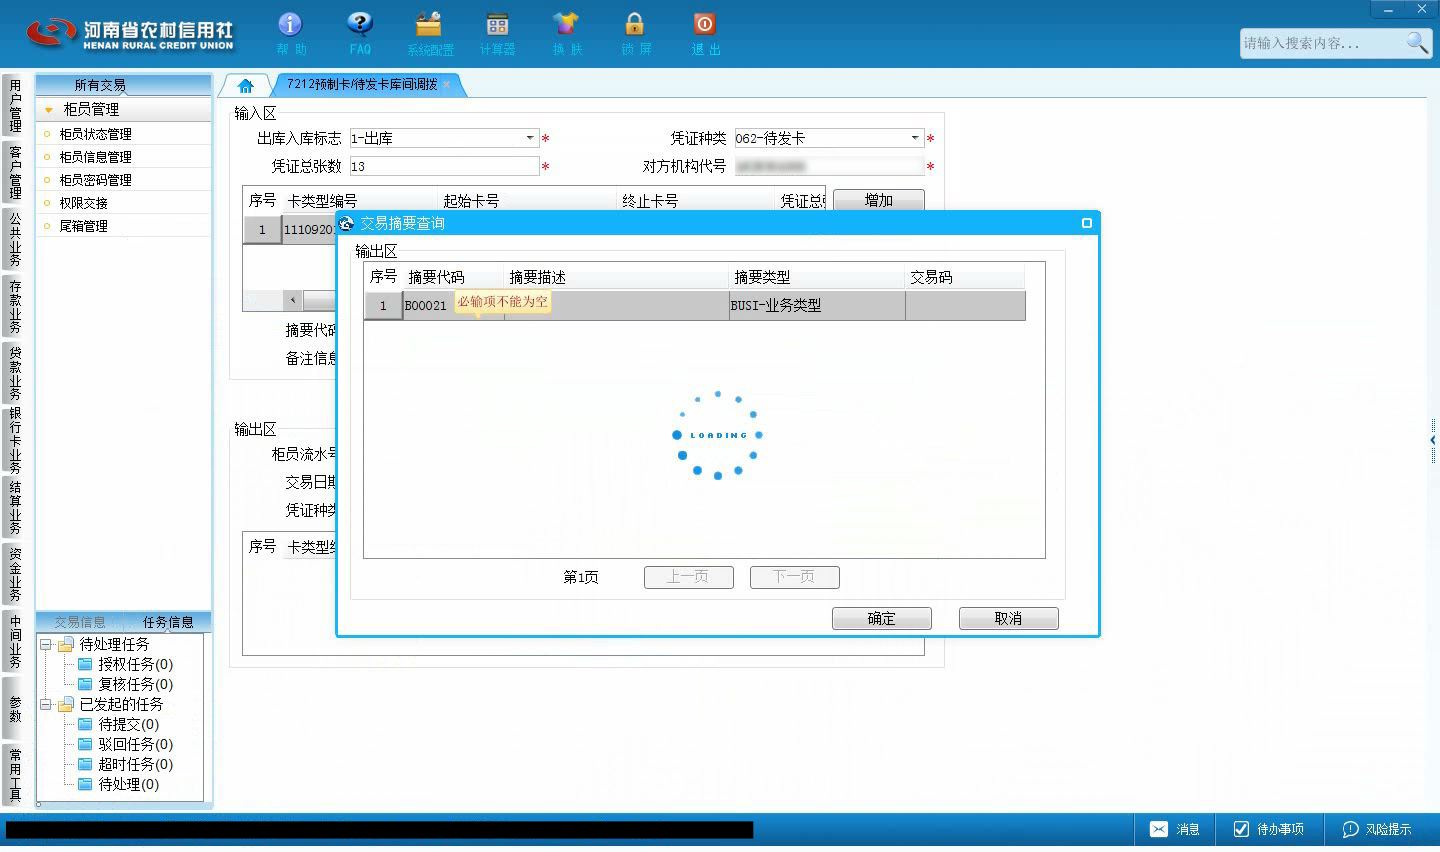The height and width of the screenshot is (852, 1440).
Task: Open the 出库入库标志 dropdown
Action: [x=530, y=138]
